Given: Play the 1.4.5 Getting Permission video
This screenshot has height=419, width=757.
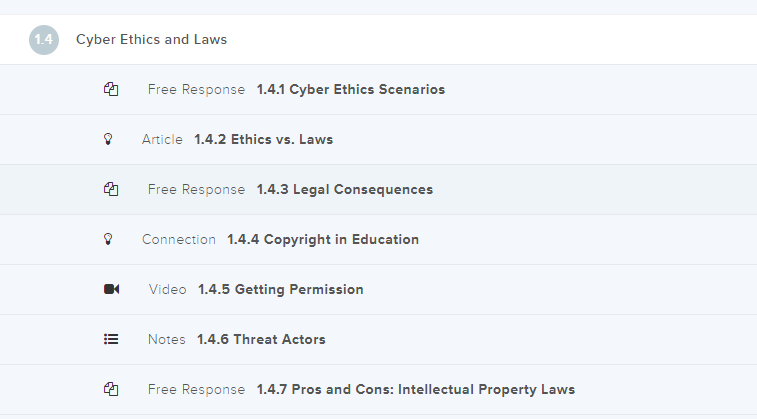Looking at the screenshot, I should click(281, 290).
